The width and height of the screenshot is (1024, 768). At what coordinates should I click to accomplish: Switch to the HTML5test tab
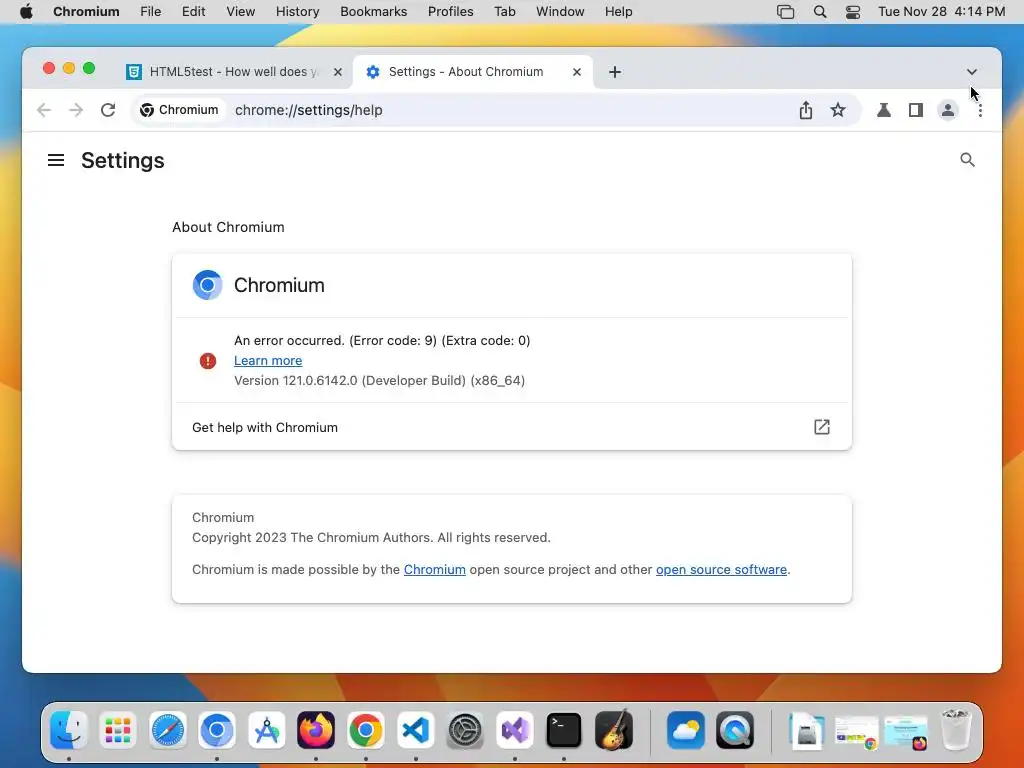pyautogui.click(x=235, y=72)
